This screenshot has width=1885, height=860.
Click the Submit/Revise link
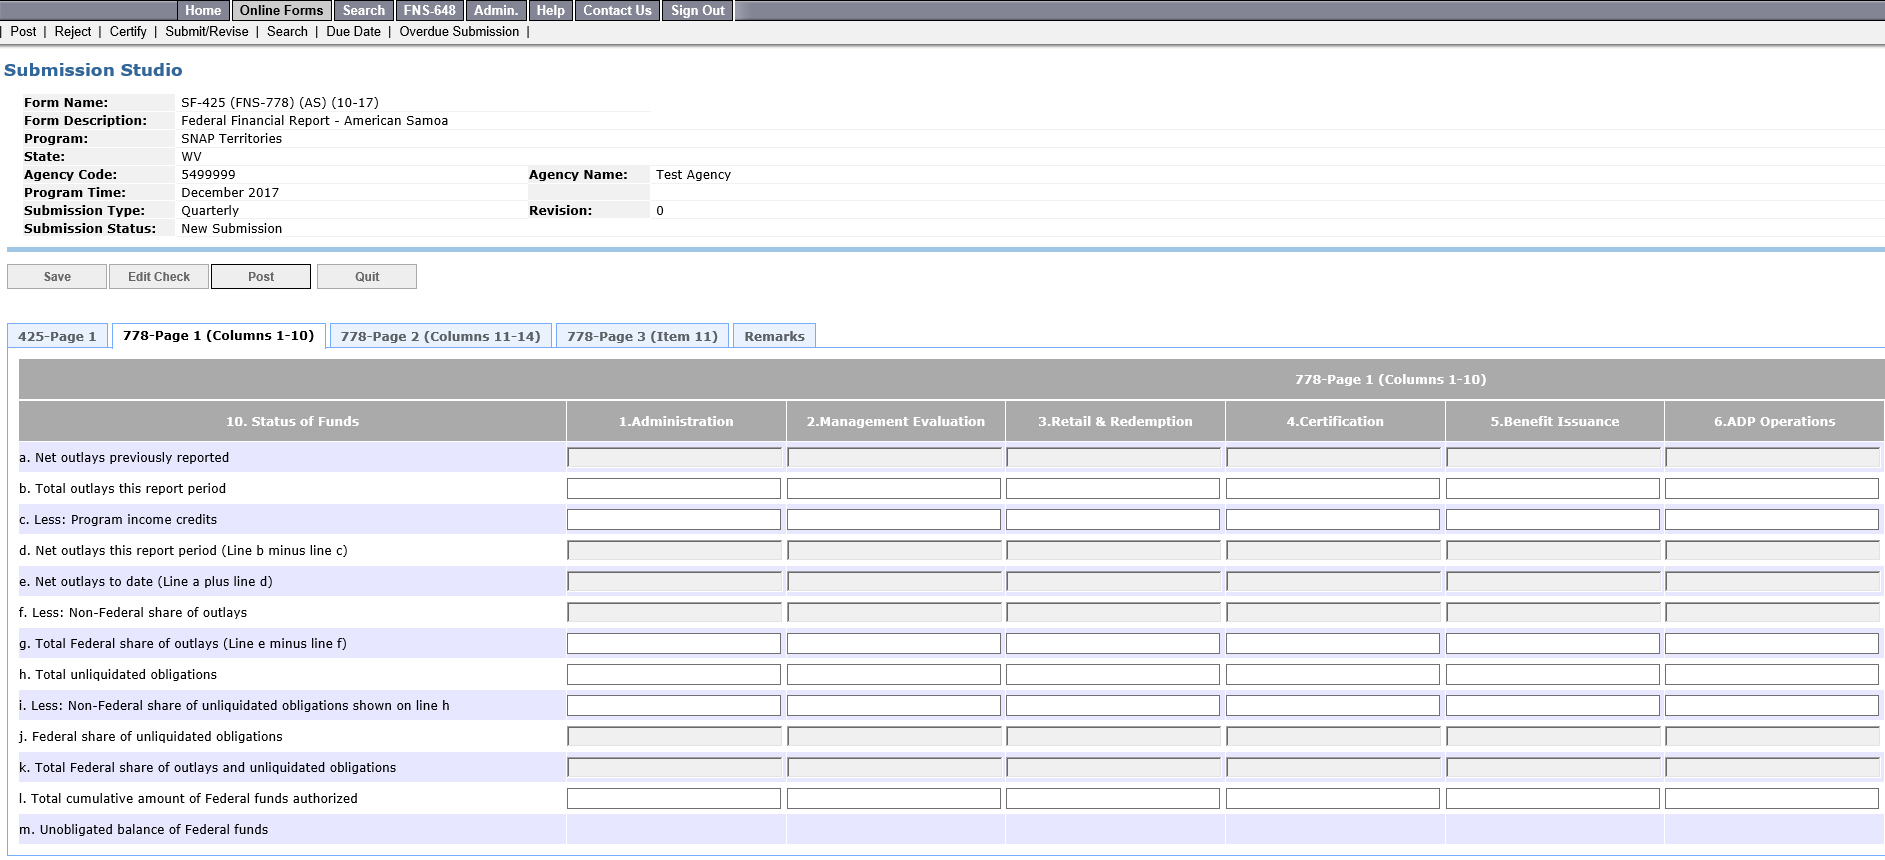tap(207, 32)
